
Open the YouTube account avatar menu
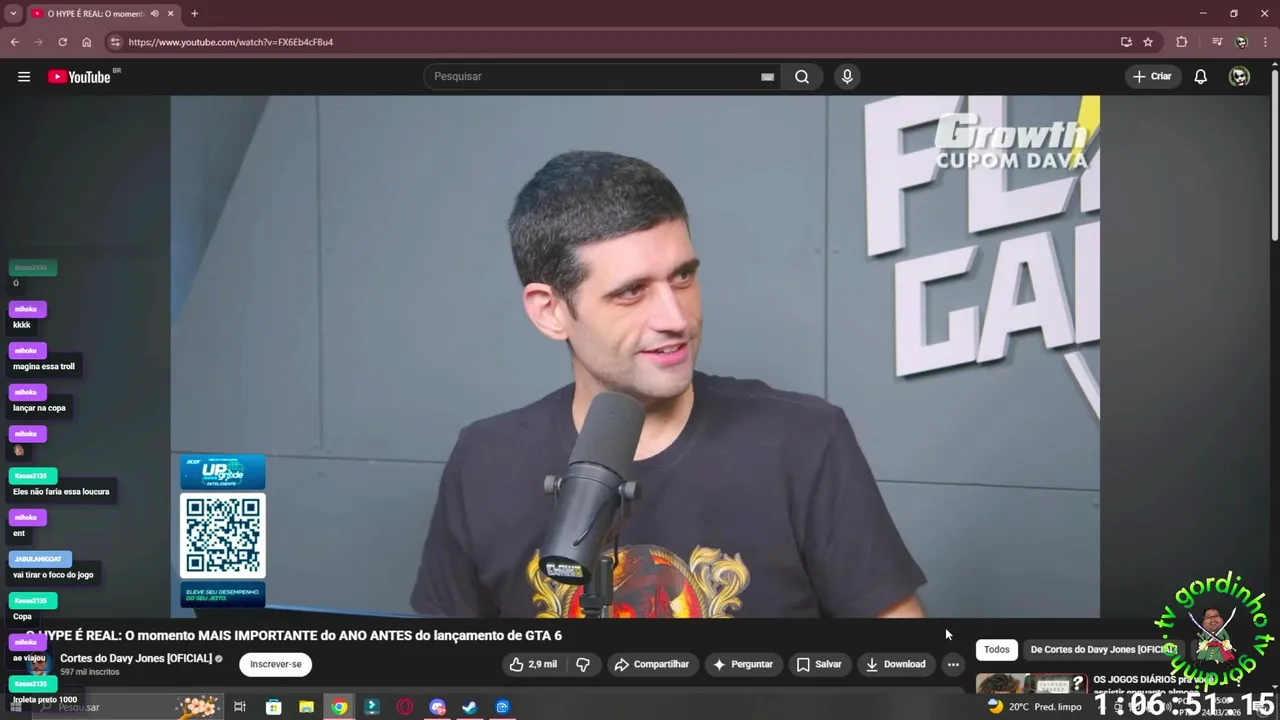(x=1239, y=77)
